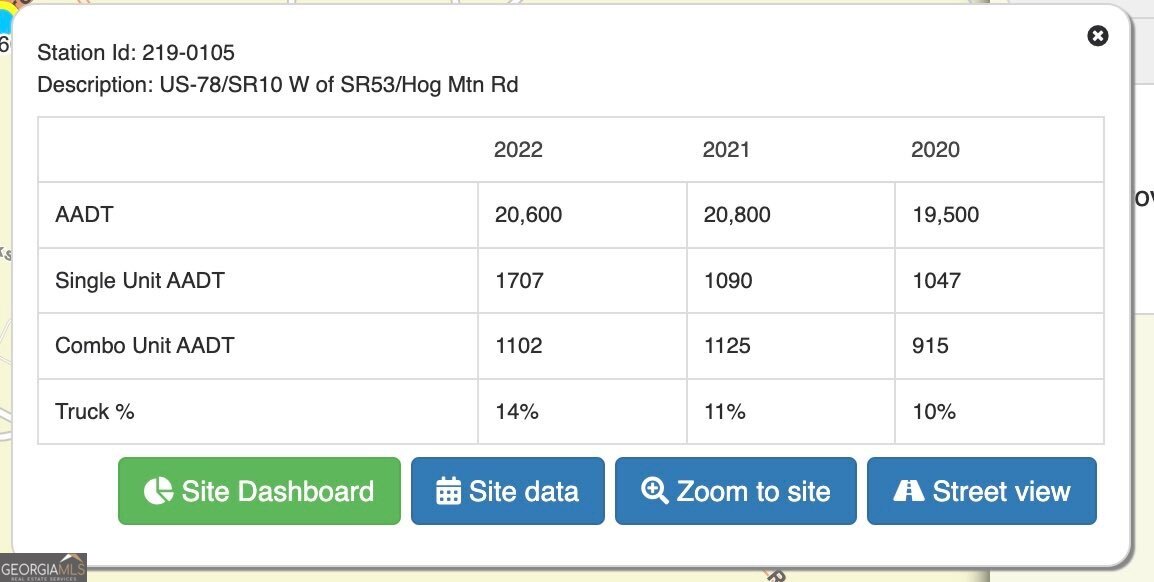Click the Single Unit AADT row label

[140, 281]
